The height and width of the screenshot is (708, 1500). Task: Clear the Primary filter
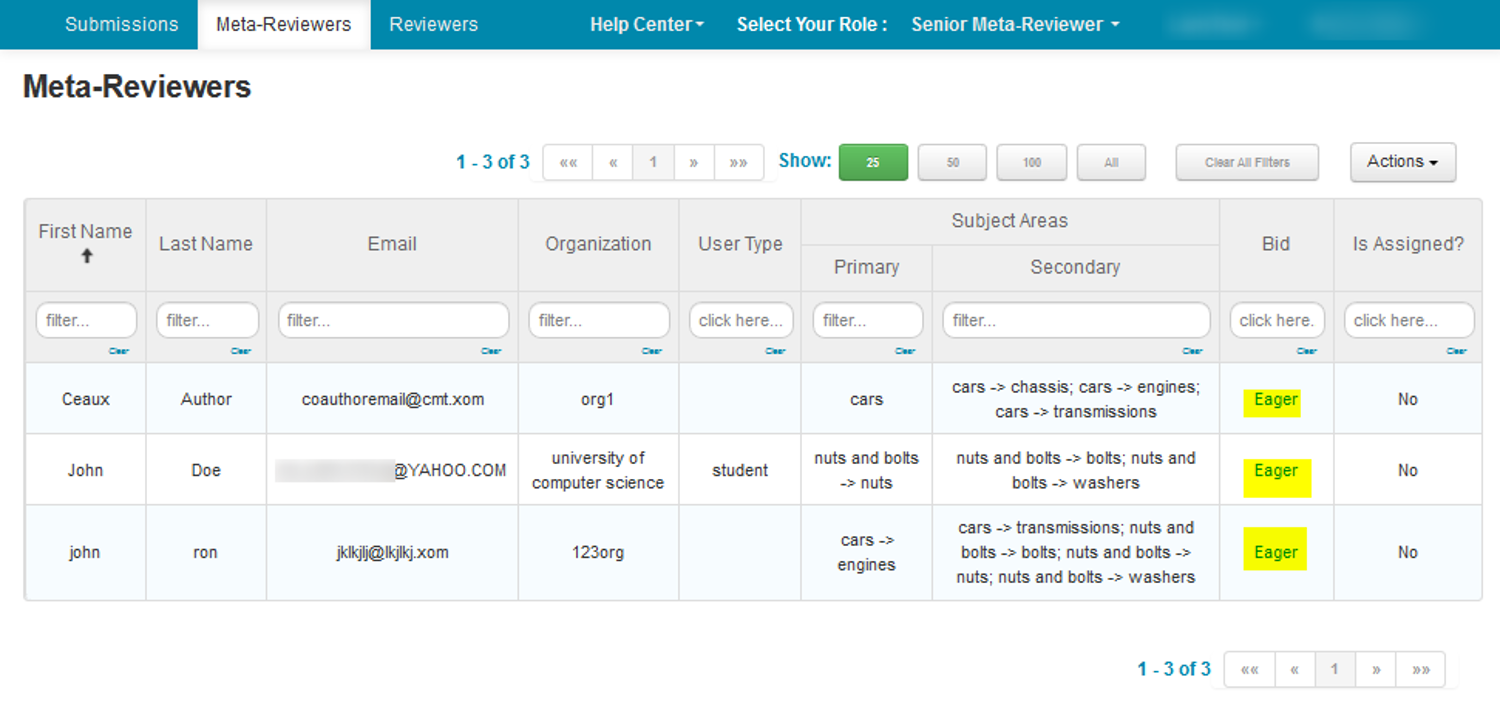pyautogui.click(x=905, y=351)
